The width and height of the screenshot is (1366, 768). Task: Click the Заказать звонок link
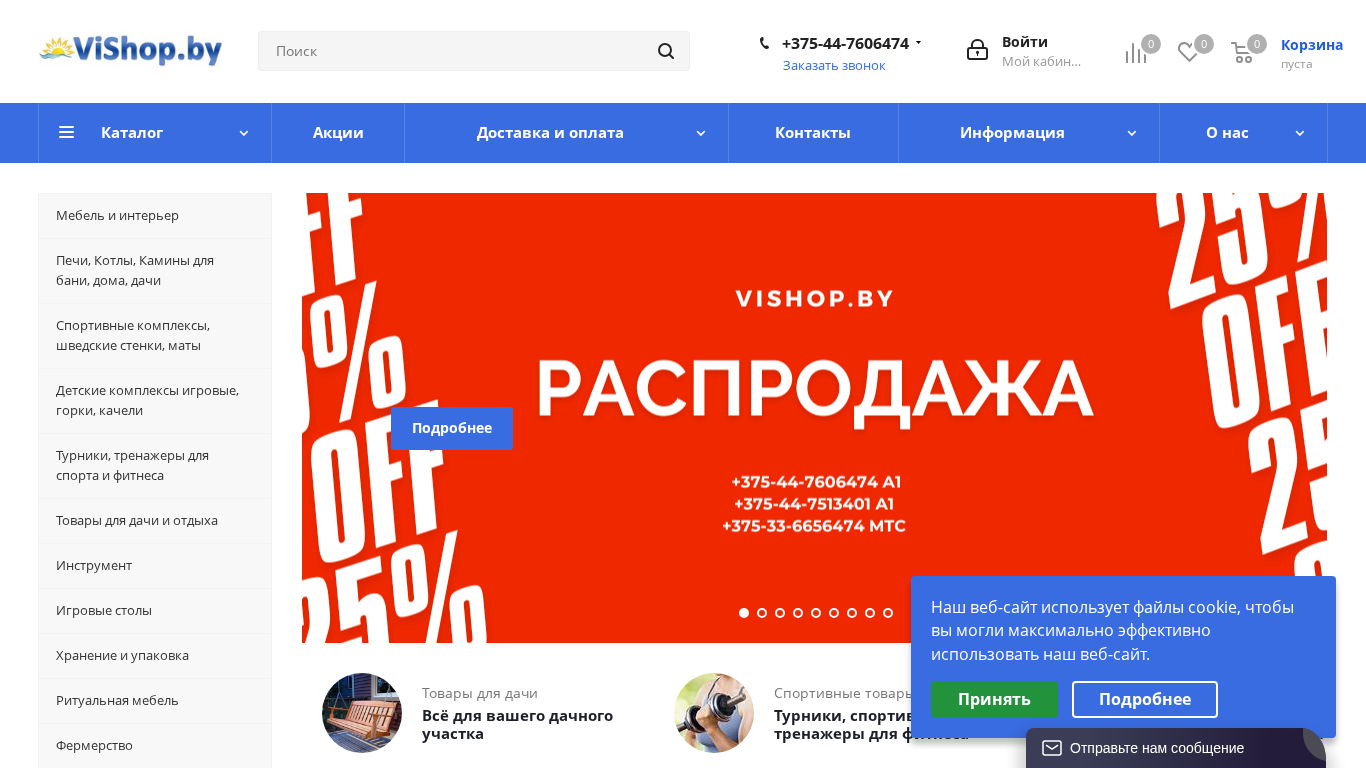coord(834,65)
